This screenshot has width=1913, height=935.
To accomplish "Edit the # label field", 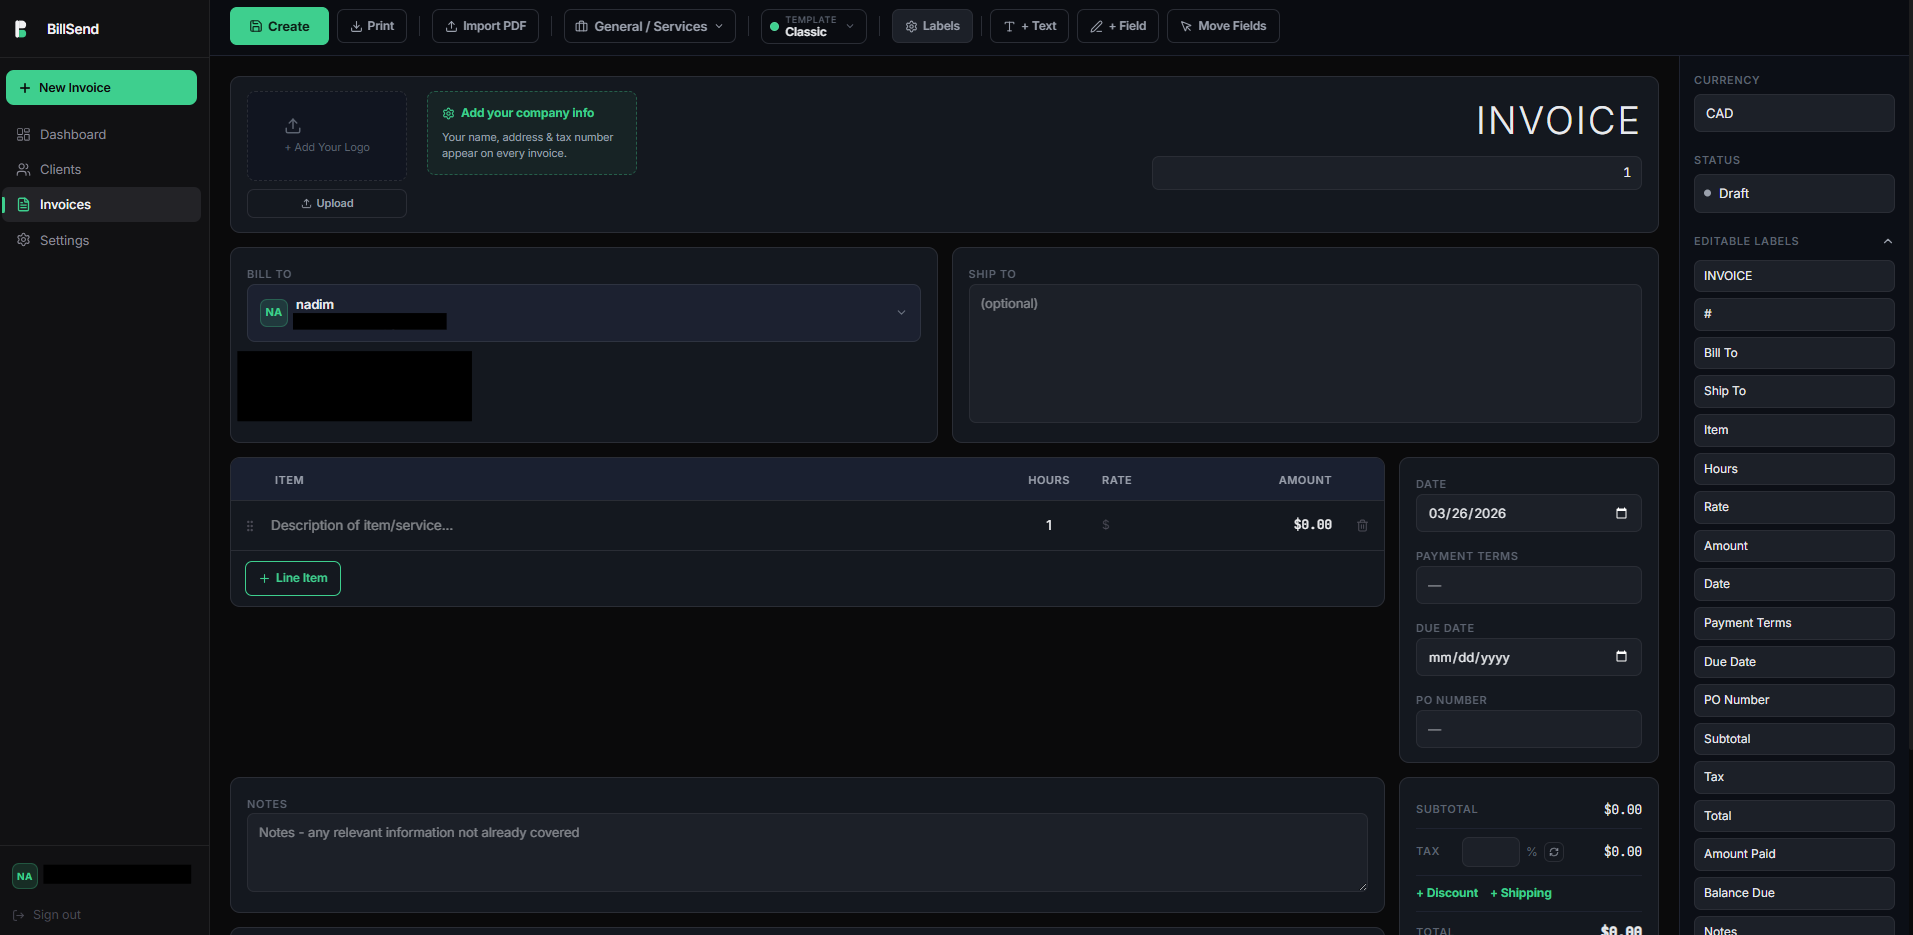I will click(x=1794, y=314).
